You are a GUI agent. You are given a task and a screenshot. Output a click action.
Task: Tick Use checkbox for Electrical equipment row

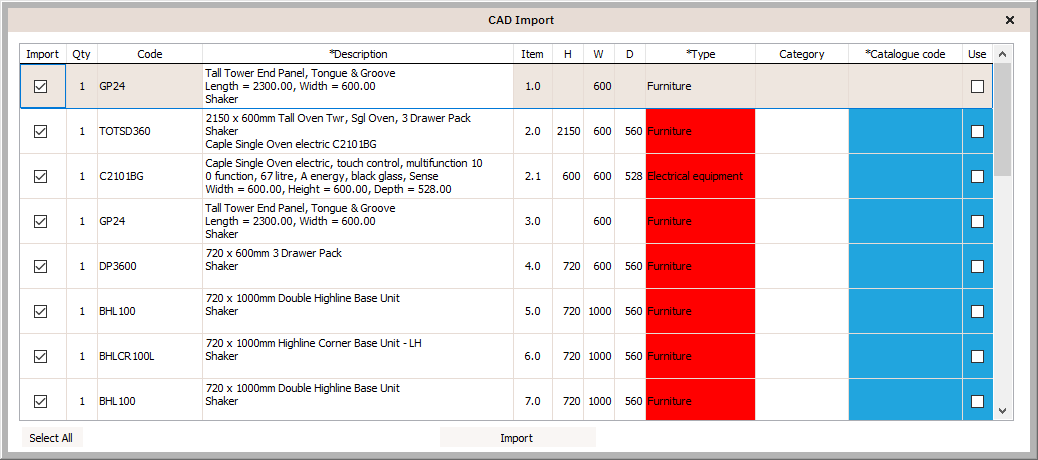(977, 177)
